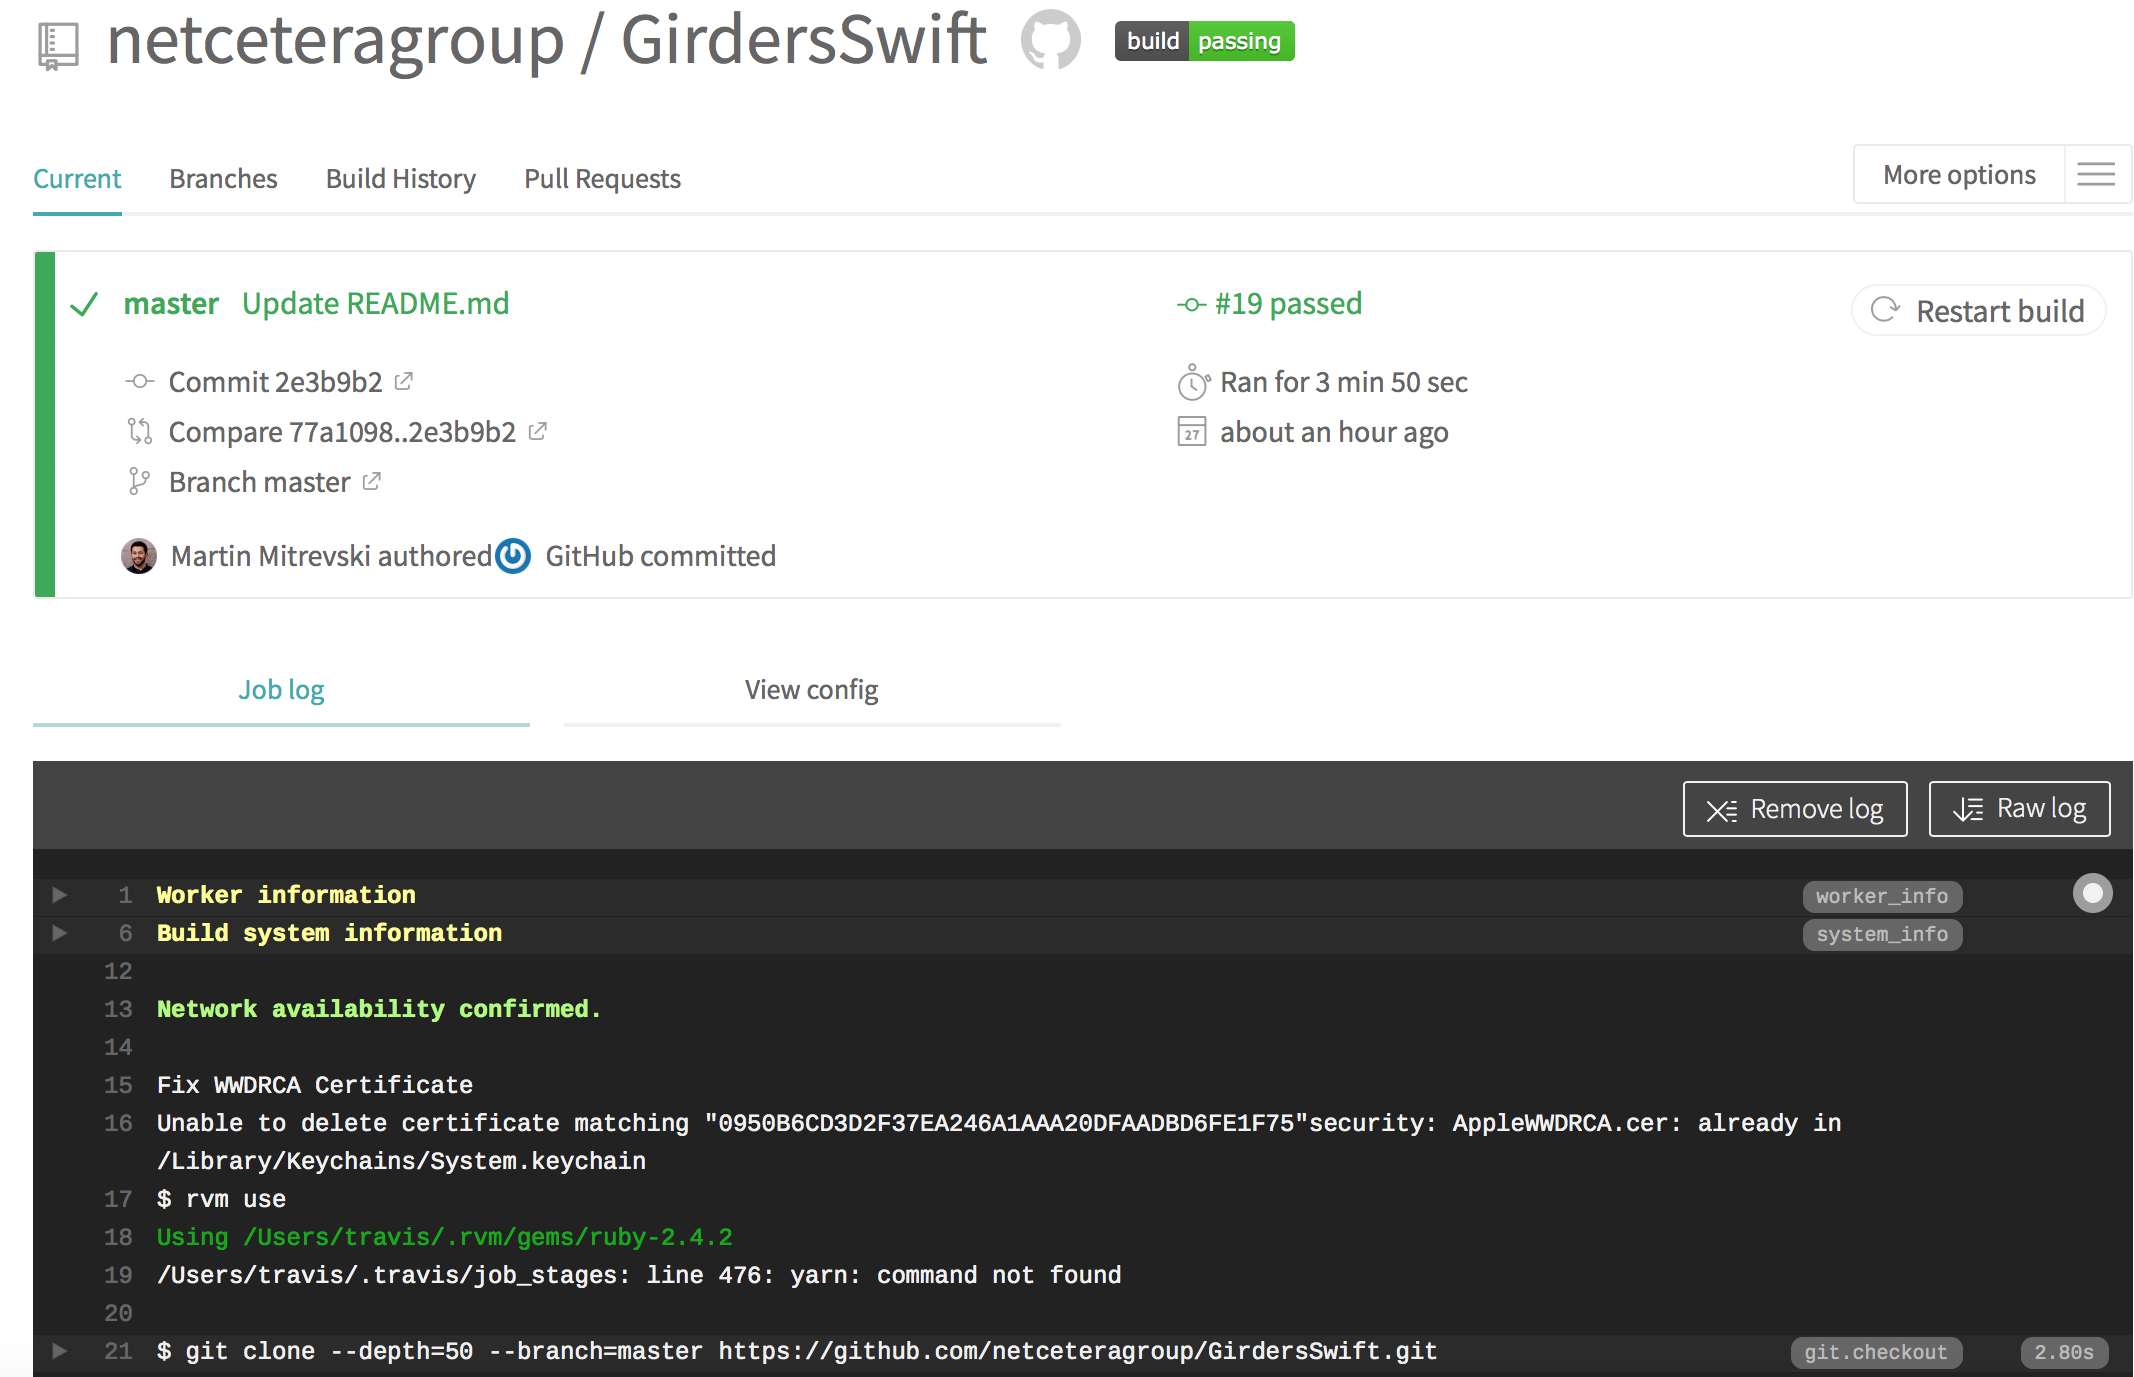The height and width of the screenshot is (1377, 2134).
Task: Open the More options dropdown
Action: pyautogui.click(x=1958, y=175)
